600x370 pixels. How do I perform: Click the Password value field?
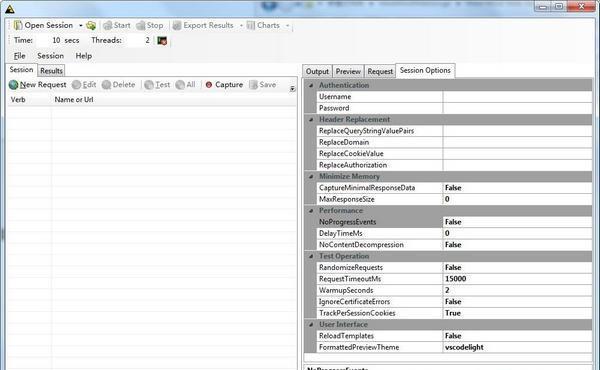[x=517, y=108]
